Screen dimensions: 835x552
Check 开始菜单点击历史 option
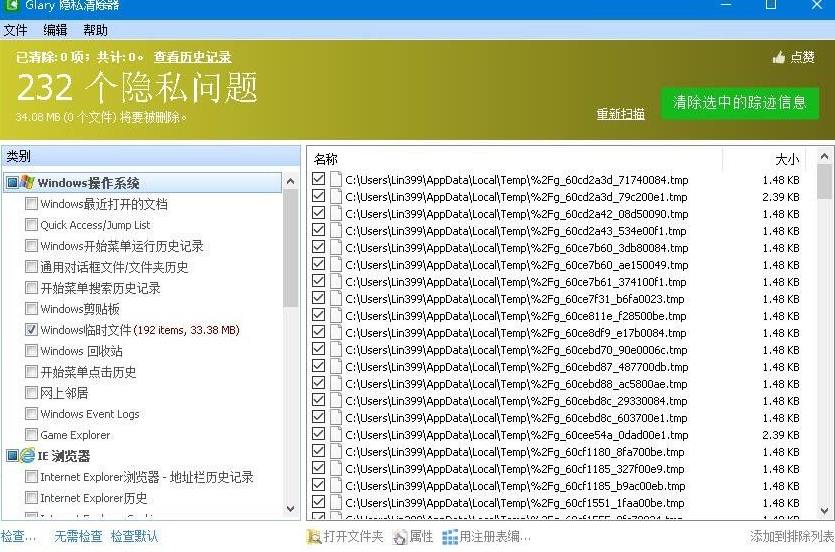tap(31, 372)
